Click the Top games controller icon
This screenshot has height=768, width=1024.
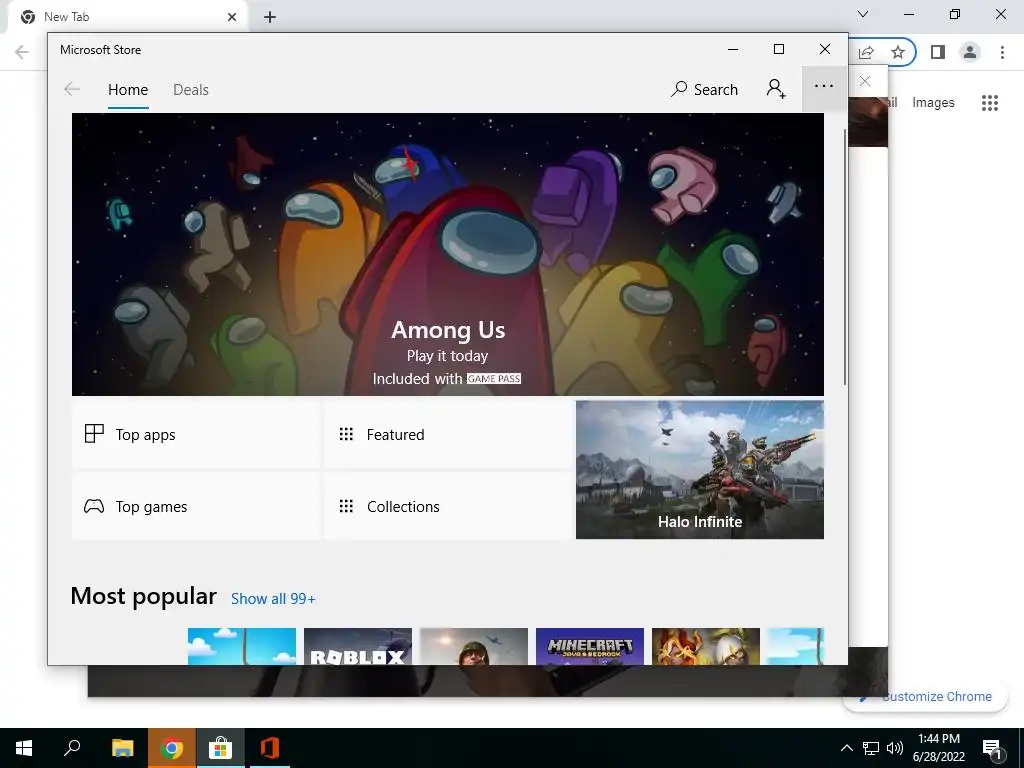[94, 506]
